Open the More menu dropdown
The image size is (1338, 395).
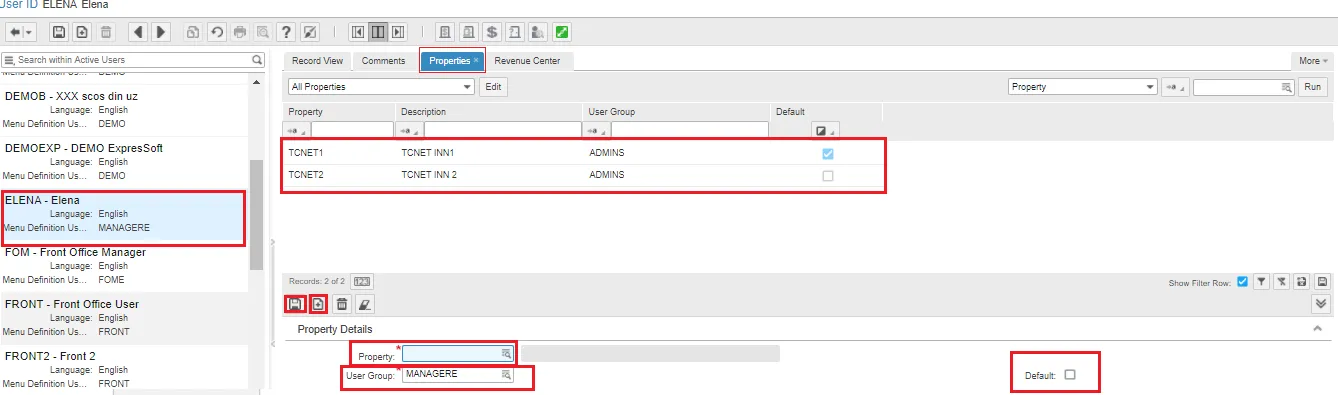tap(1313, 61)
